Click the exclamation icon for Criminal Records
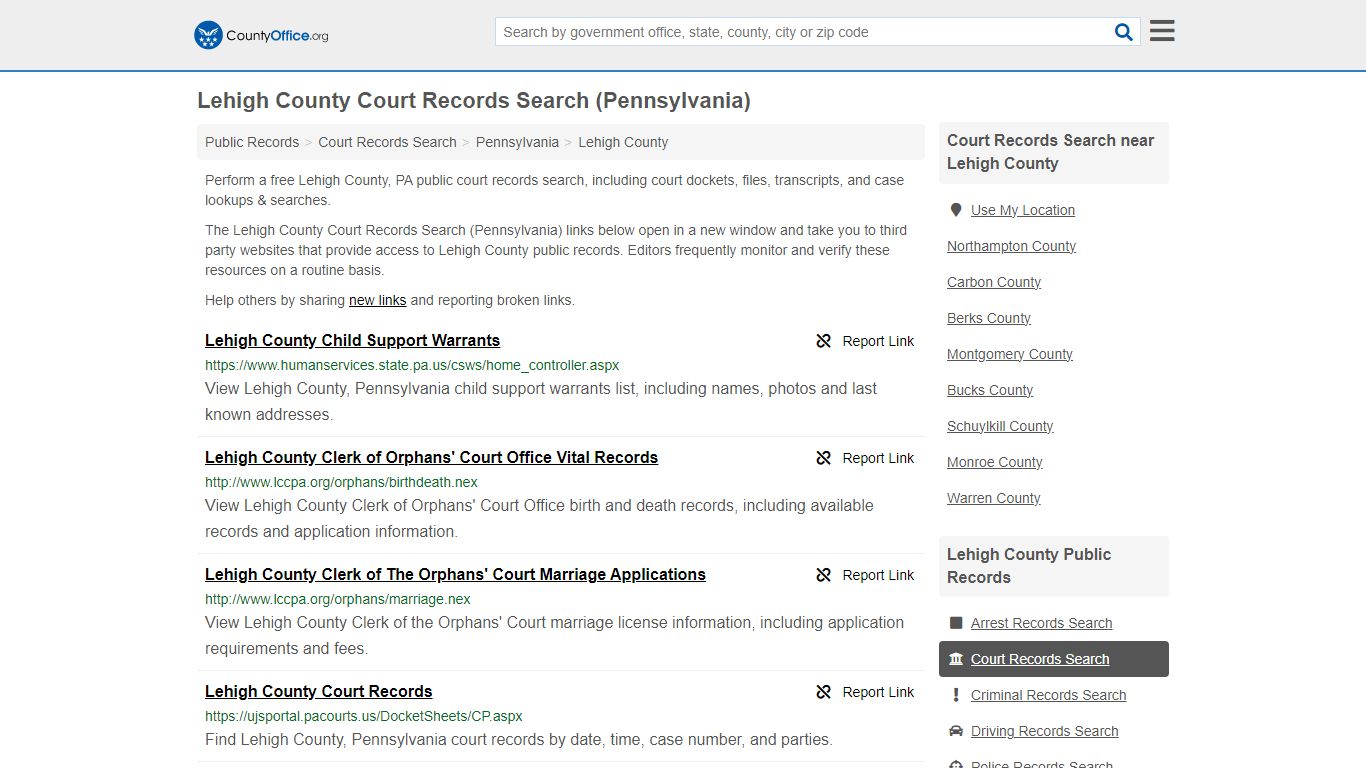This screenshot has width=1366, height=768. click(x=956, y=695)
